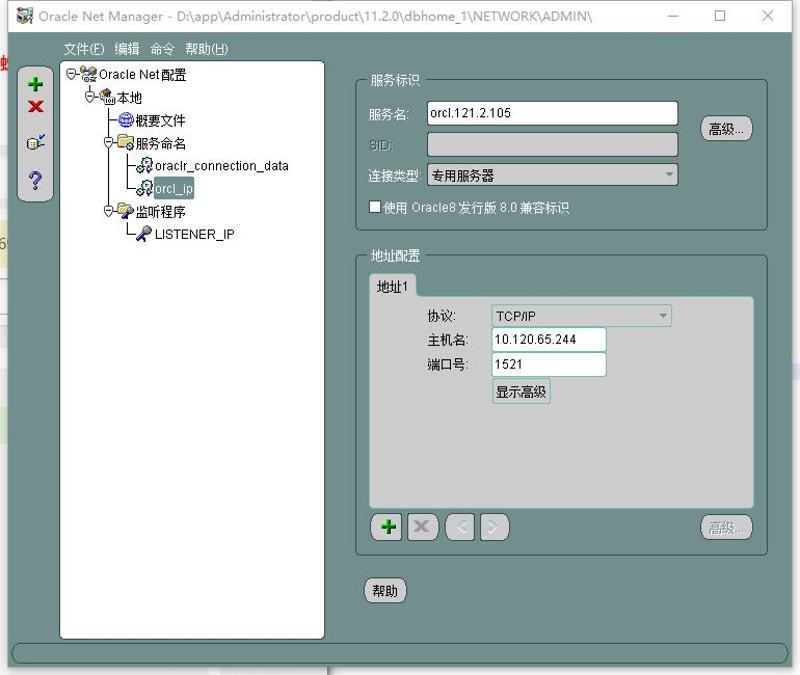Open the 文件(F) menu
800x675 pixels.
[x=84, y=49]
